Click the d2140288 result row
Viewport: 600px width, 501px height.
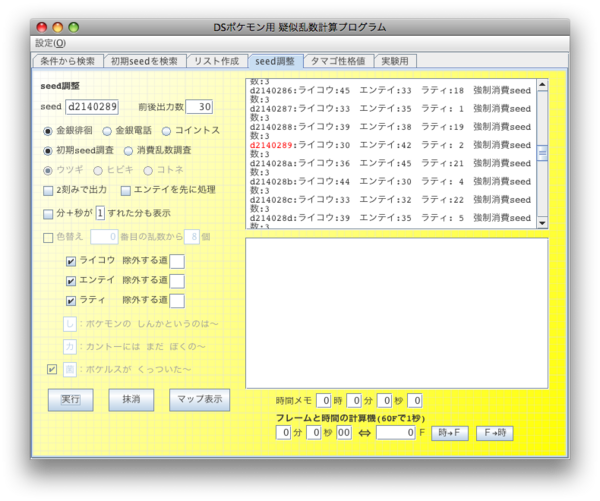tap(390, 127)
